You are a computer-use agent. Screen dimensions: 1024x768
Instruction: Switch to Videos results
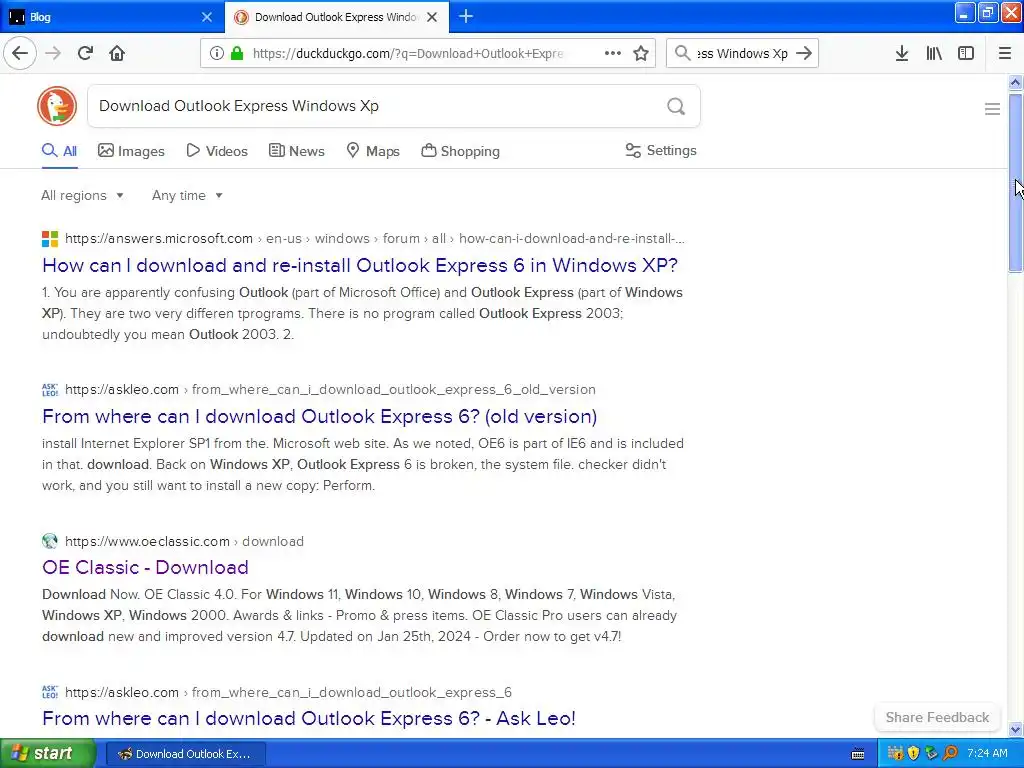pos(217,151)
